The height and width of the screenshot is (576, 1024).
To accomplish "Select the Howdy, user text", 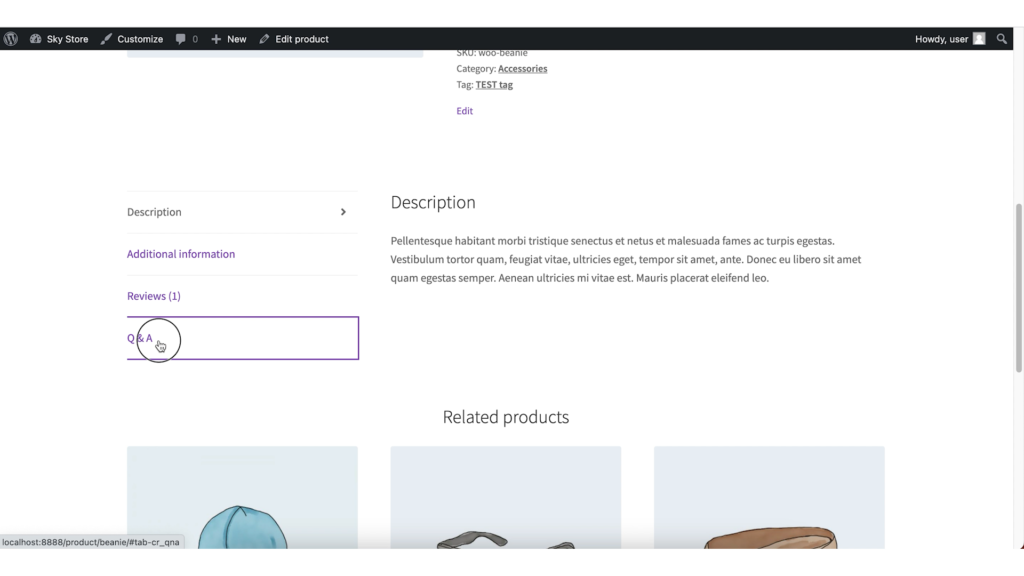I will 940,38.
